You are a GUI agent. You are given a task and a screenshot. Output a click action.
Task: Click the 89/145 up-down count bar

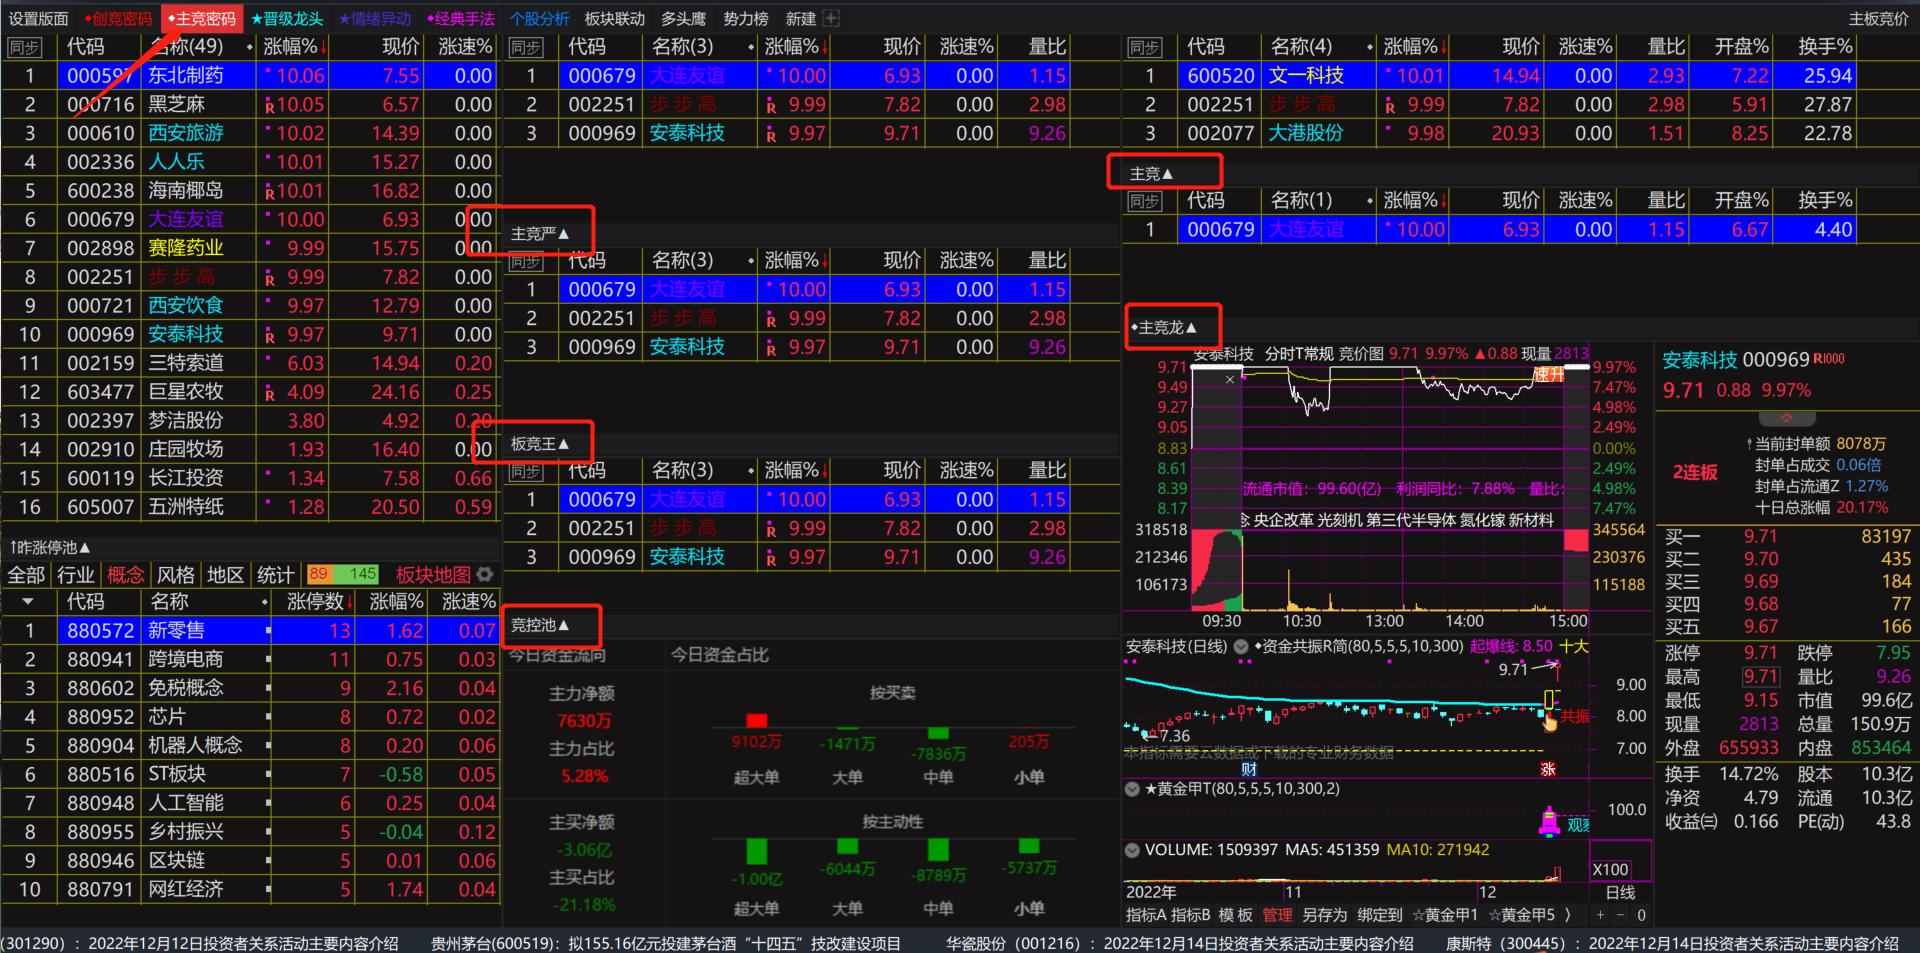[x=343, y=574]
